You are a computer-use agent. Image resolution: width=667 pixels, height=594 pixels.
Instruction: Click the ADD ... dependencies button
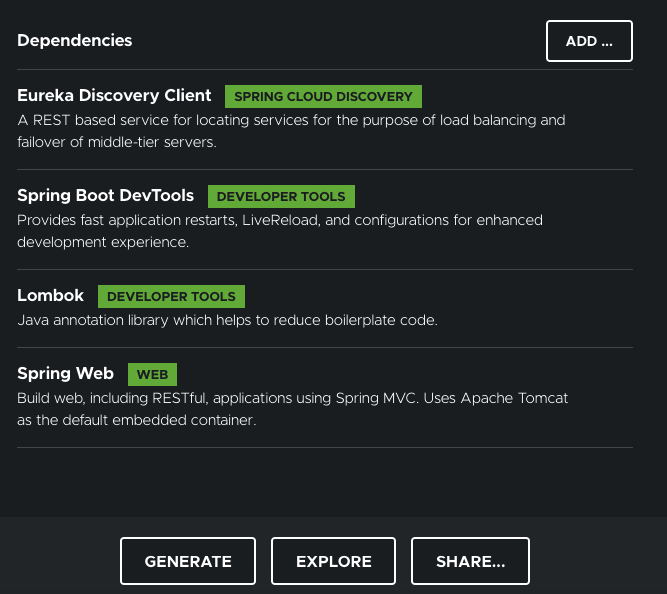(x=589, y=41)
